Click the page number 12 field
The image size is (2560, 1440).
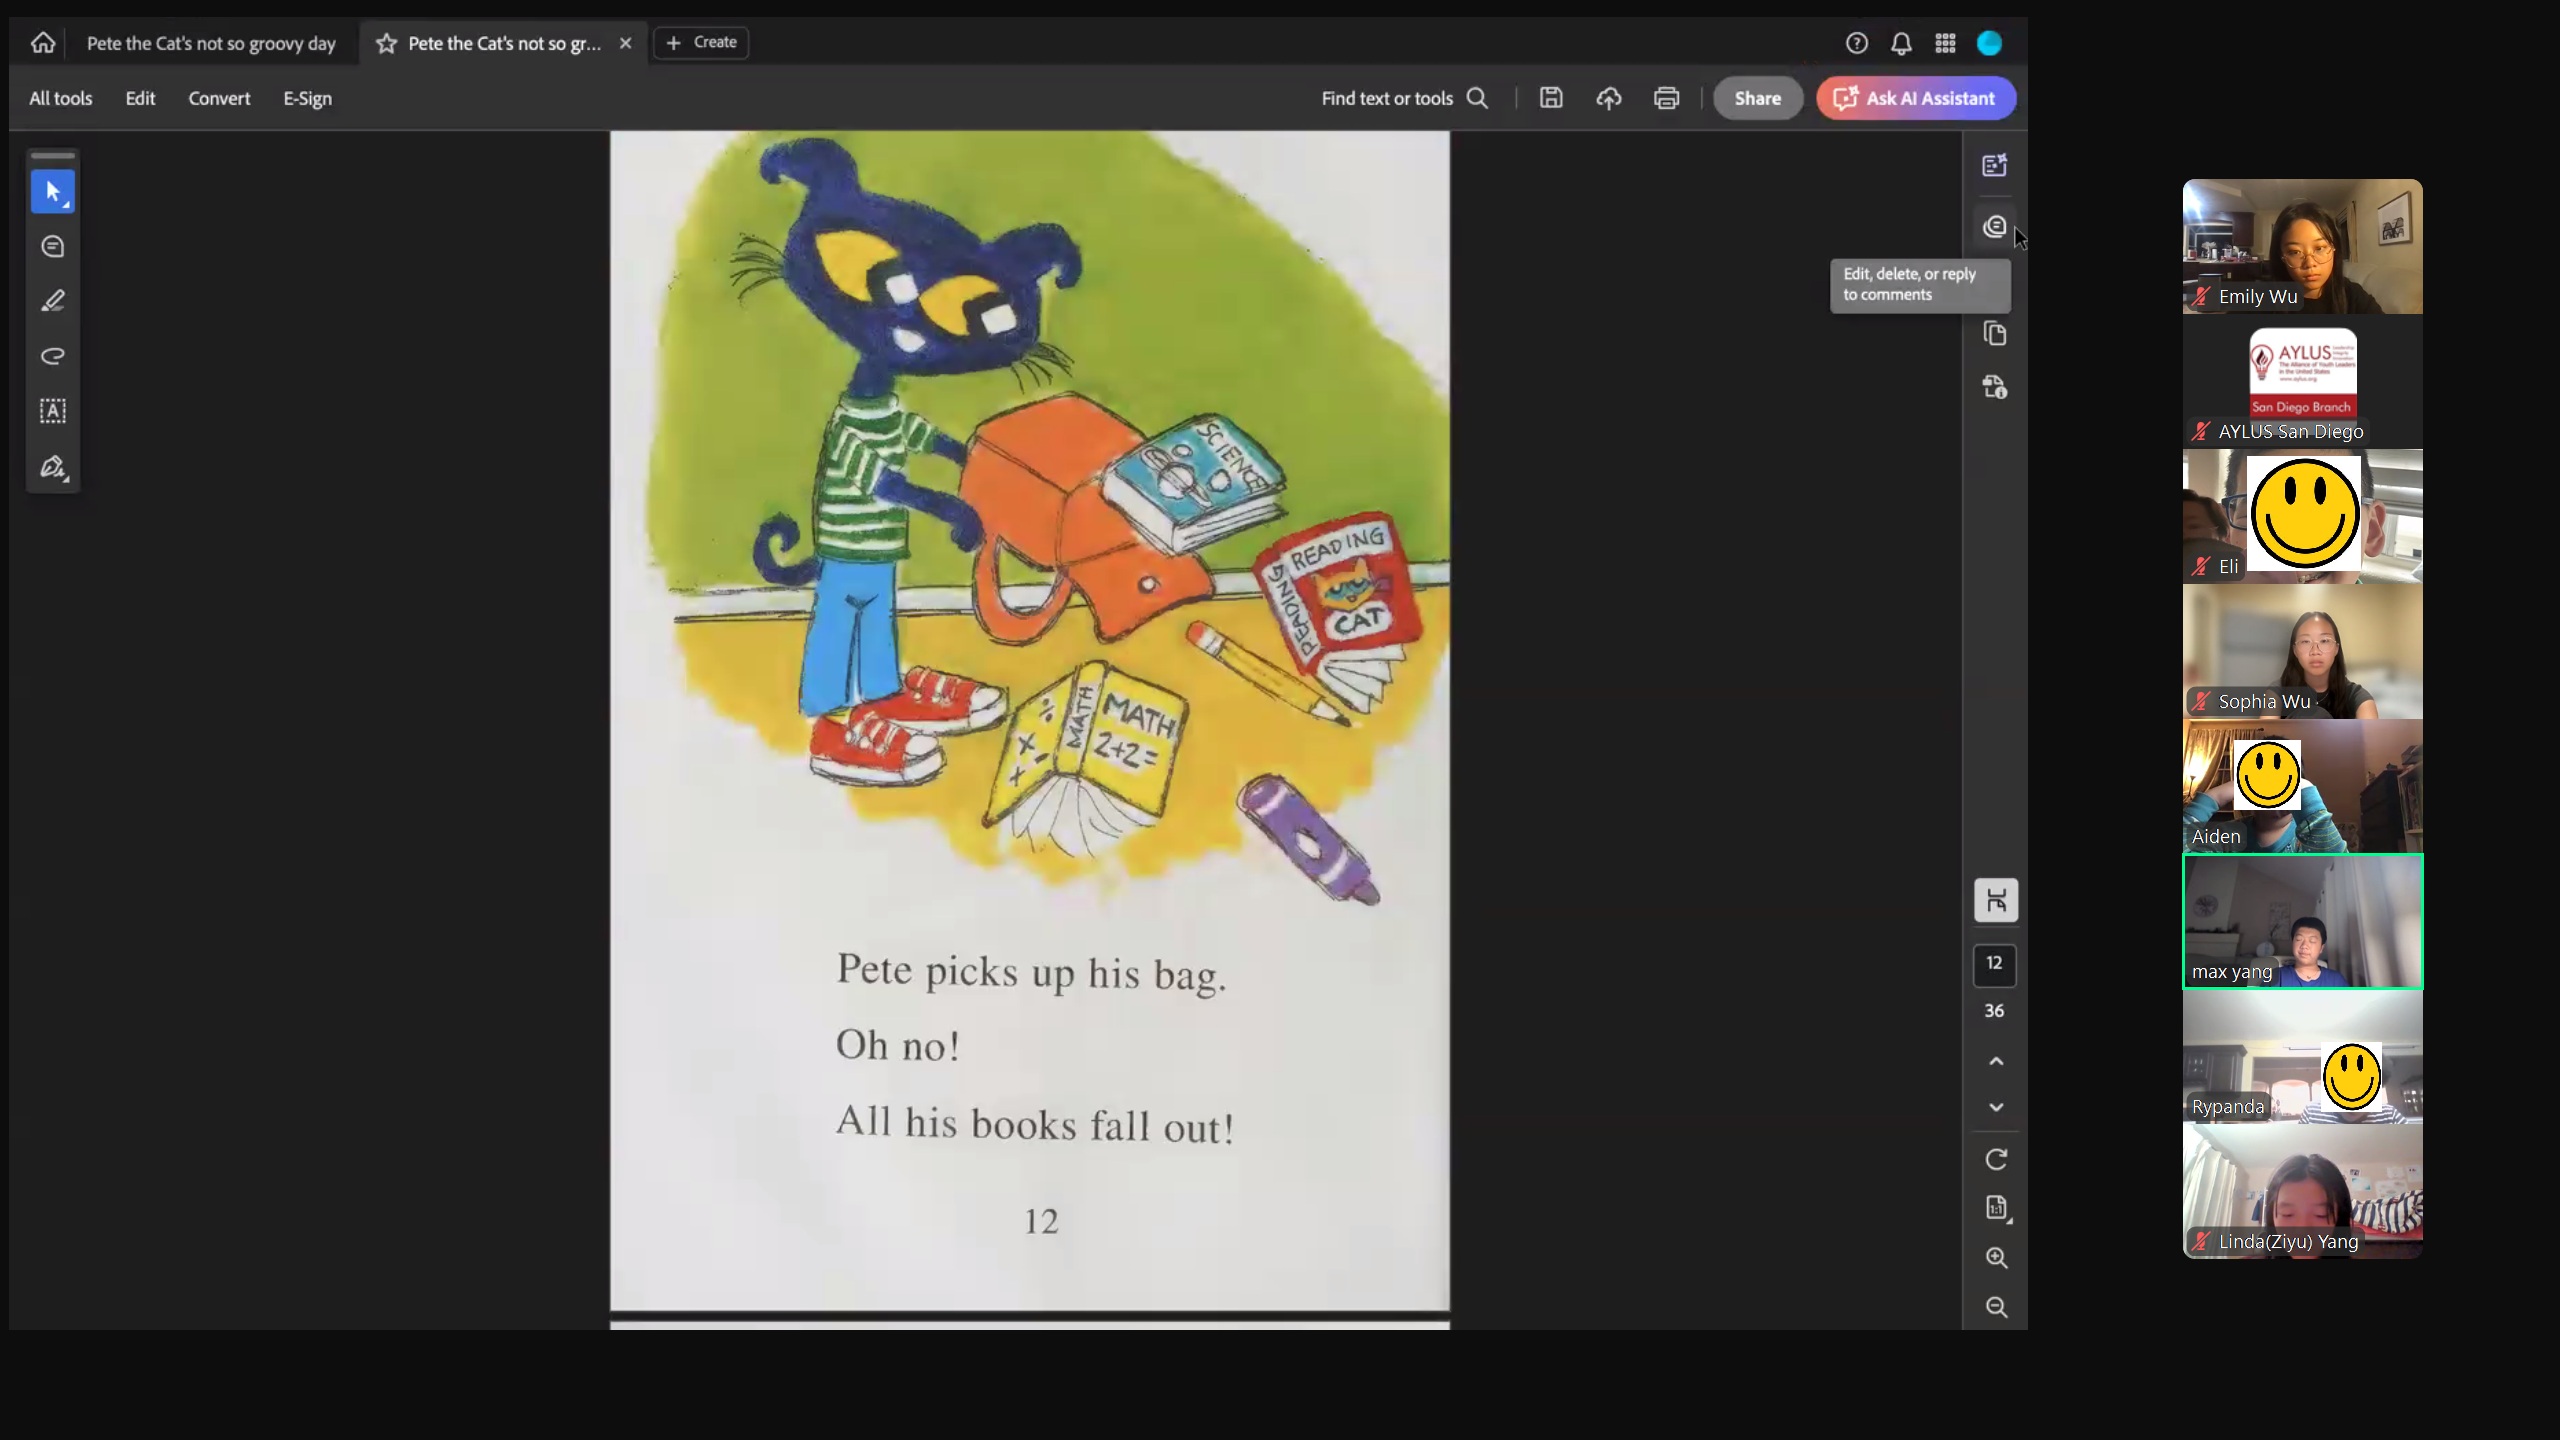pyautogui.click(x=1994, y=963)
